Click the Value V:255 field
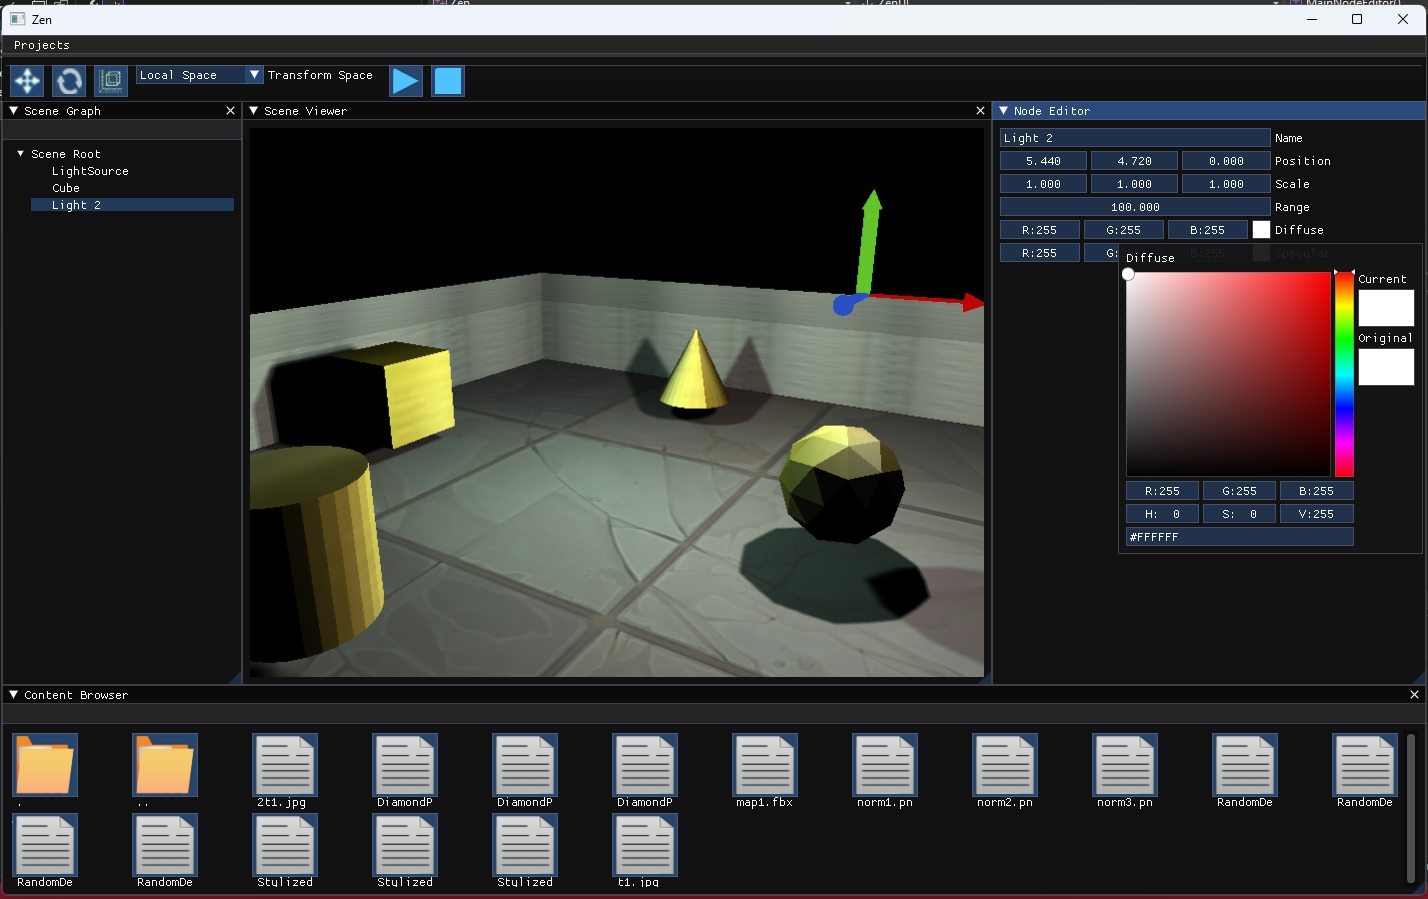 coord(1316,514)
